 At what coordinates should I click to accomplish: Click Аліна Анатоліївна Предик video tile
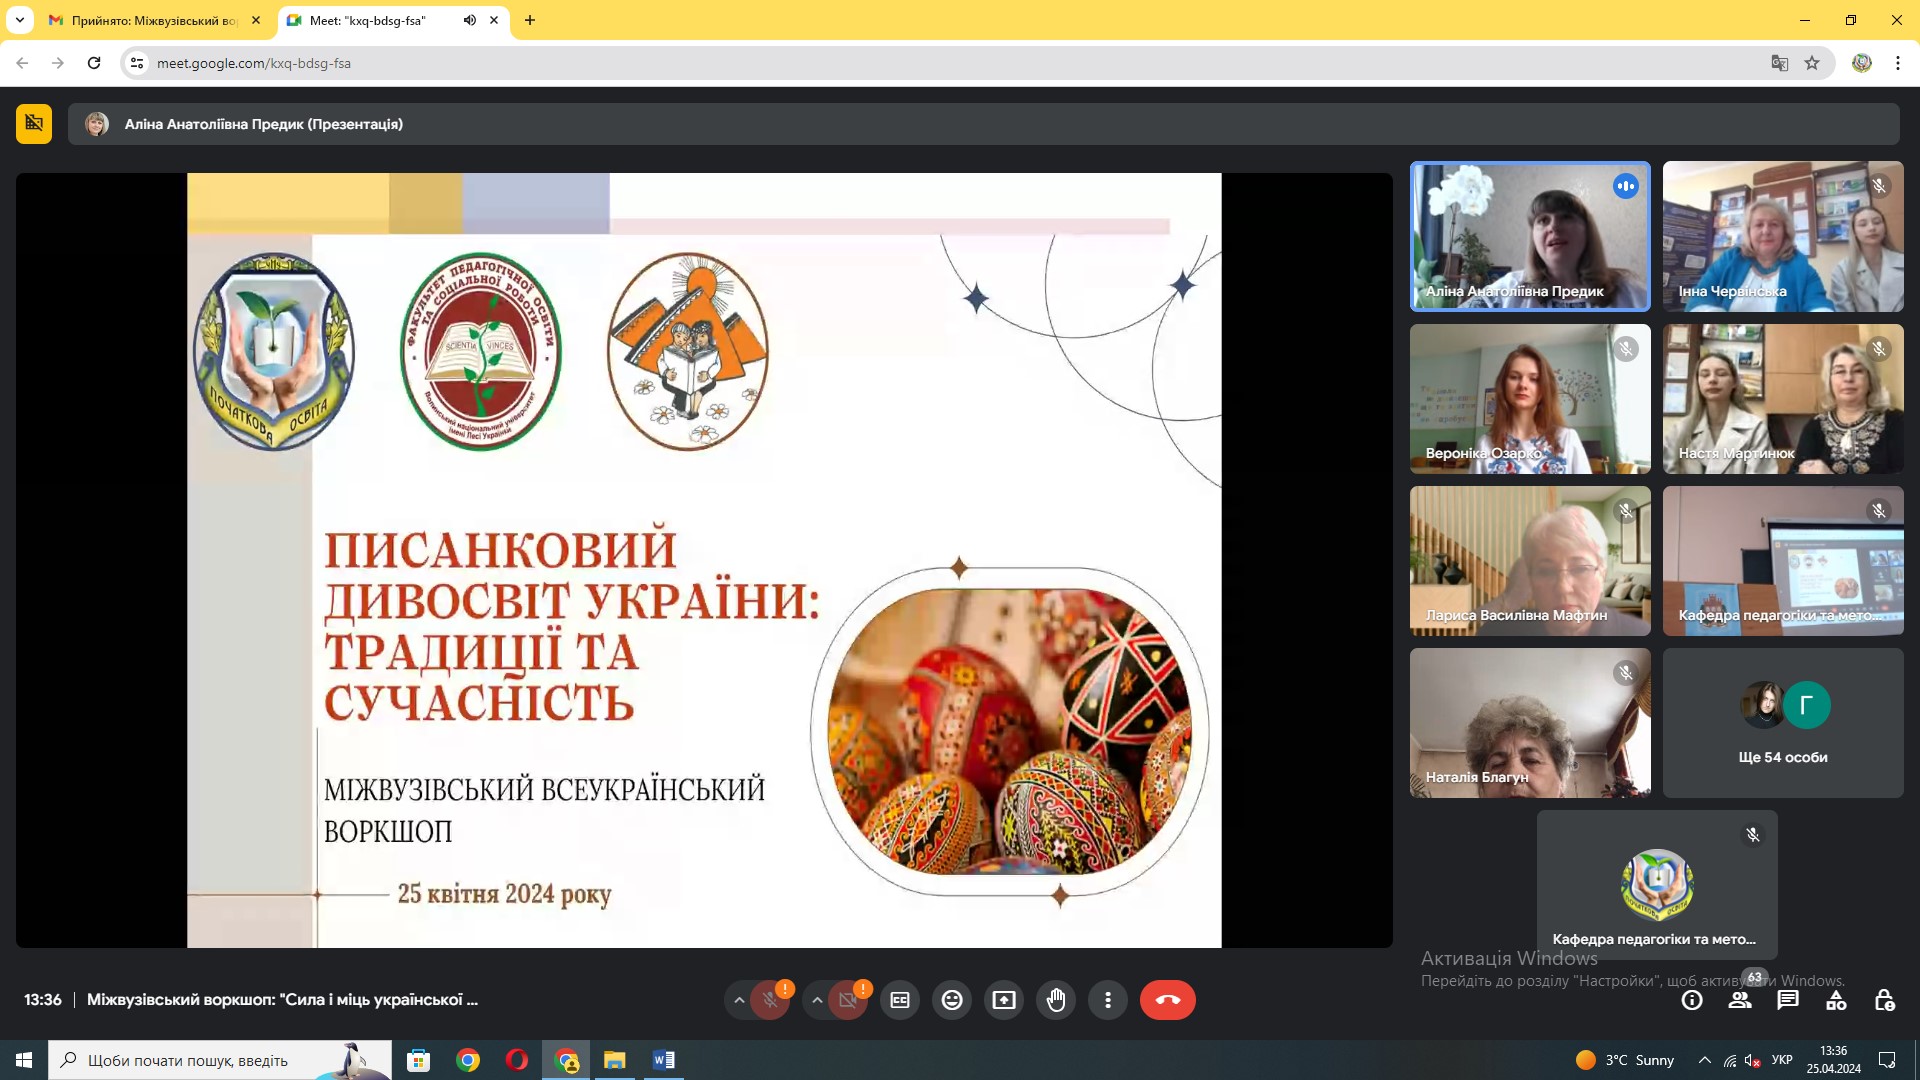coord(1530,237)
